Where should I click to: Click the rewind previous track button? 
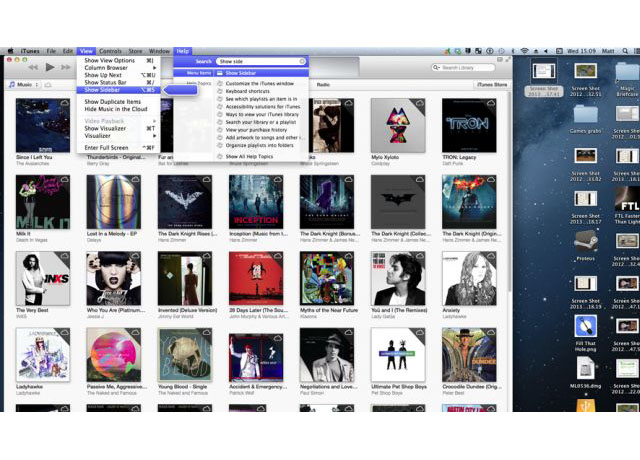coord(33,67)
